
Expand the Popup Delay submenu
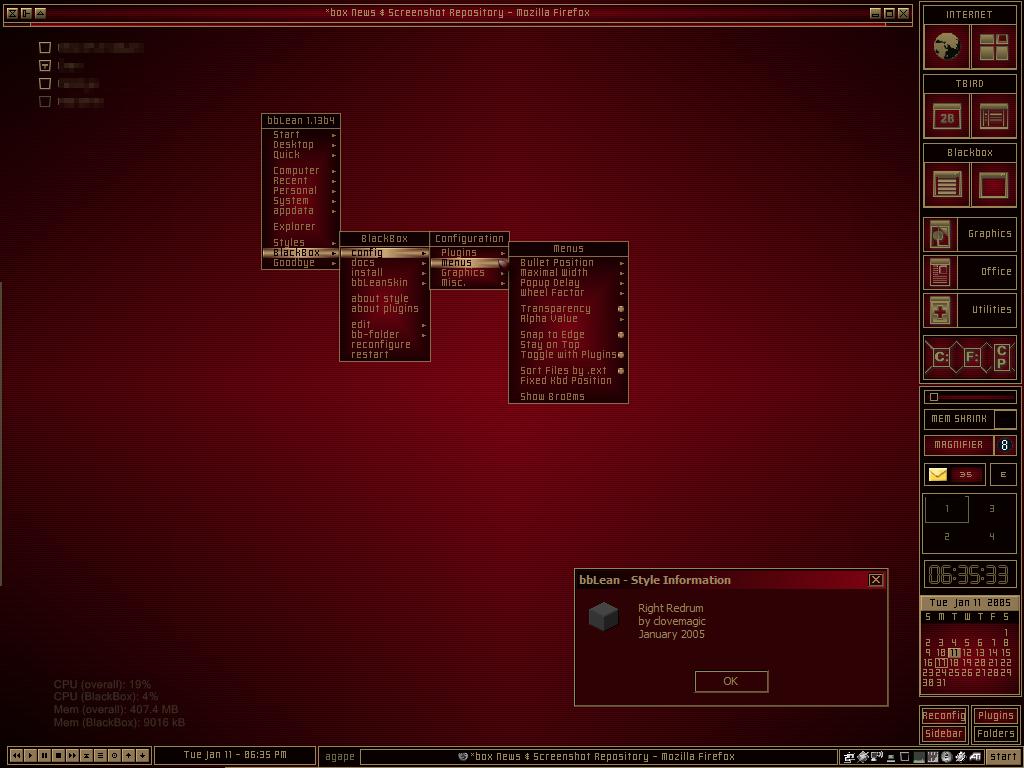568,283
